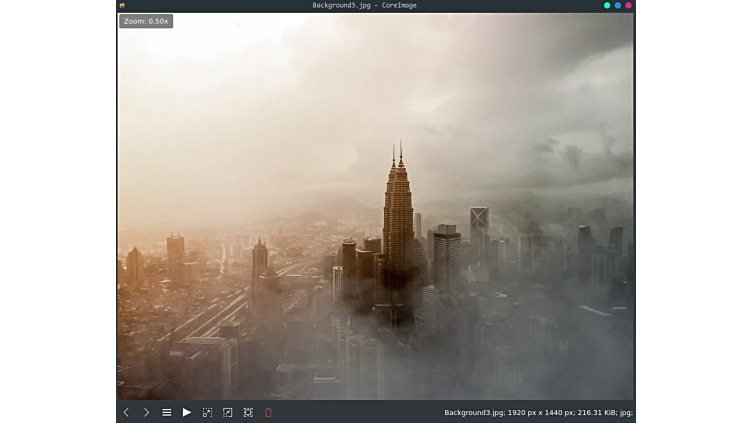
Task: Click the Background3.jpg - CoreImage title text
Action: pyautogui.click(x=364, y=6)
